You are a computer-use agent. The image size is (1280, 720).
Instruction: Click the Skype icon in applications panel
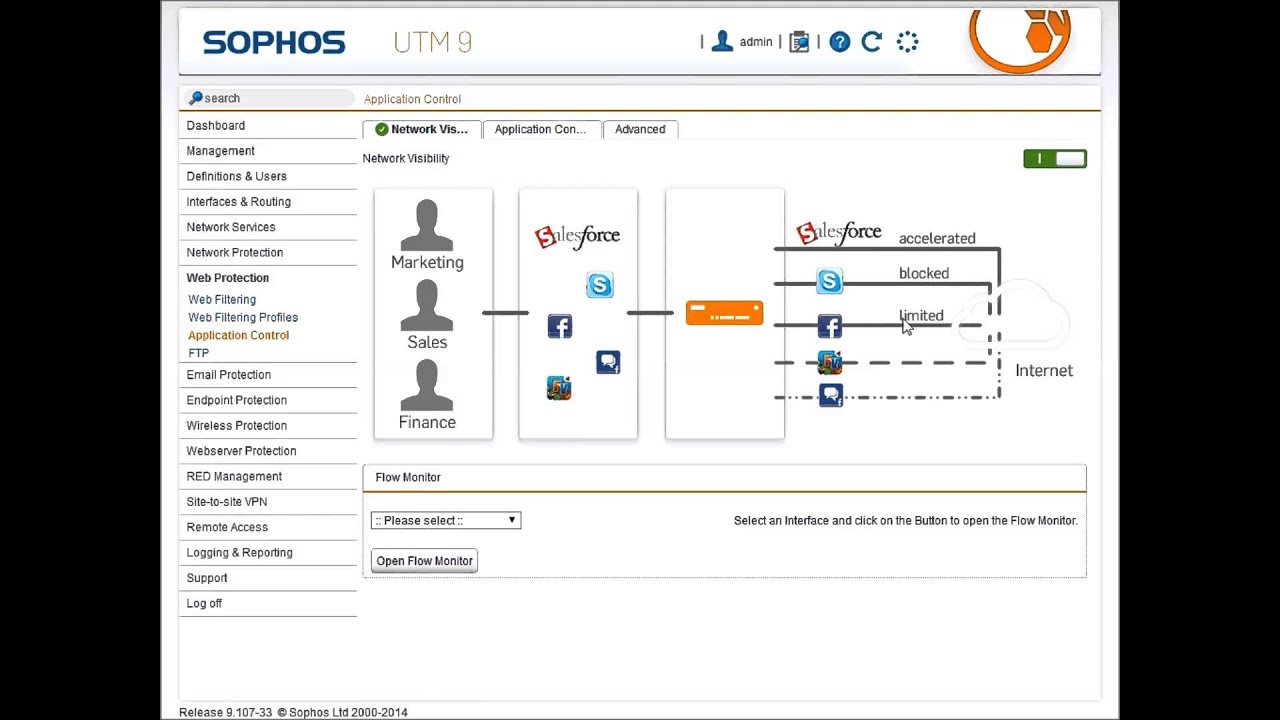coord(599,285)
